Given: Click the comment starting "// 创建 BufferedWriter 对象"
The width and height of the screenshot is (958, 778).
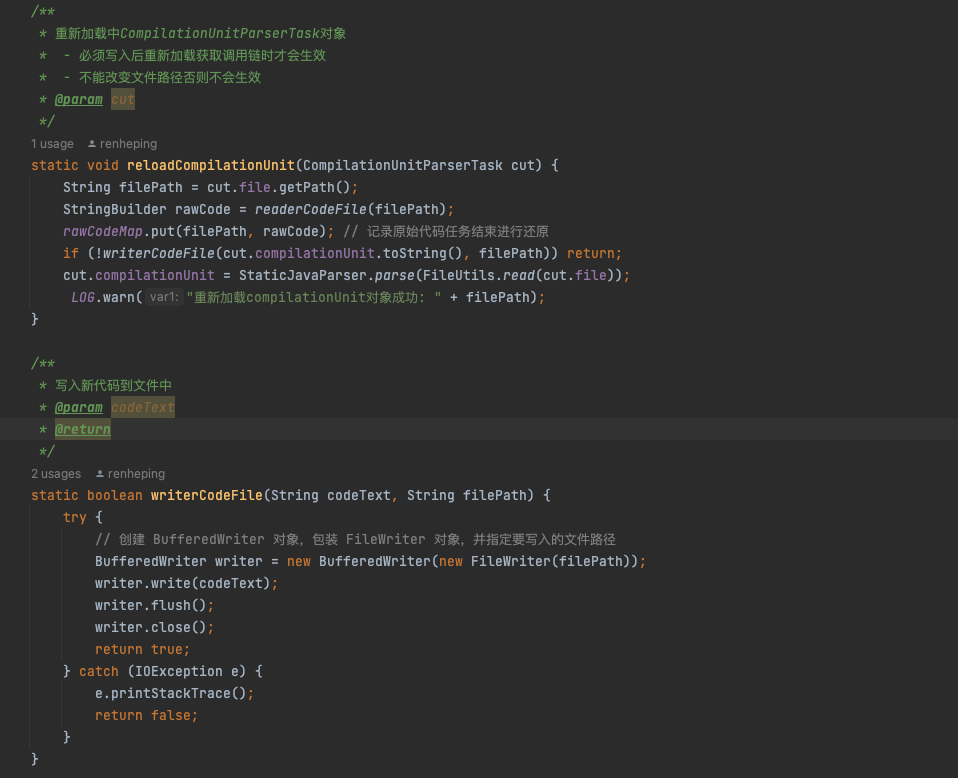Looking at the screenshot, I should click(355, 540).
